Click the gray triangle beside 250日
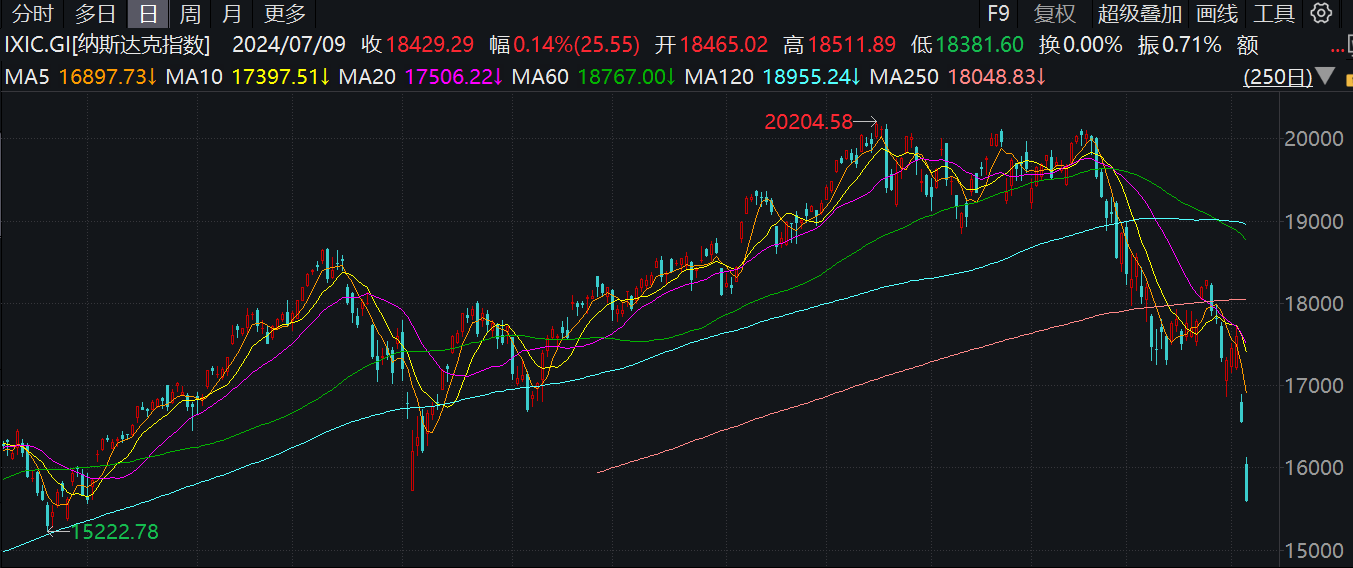The height and width of the screenshot is (568, 1353). coord(1325,76)
